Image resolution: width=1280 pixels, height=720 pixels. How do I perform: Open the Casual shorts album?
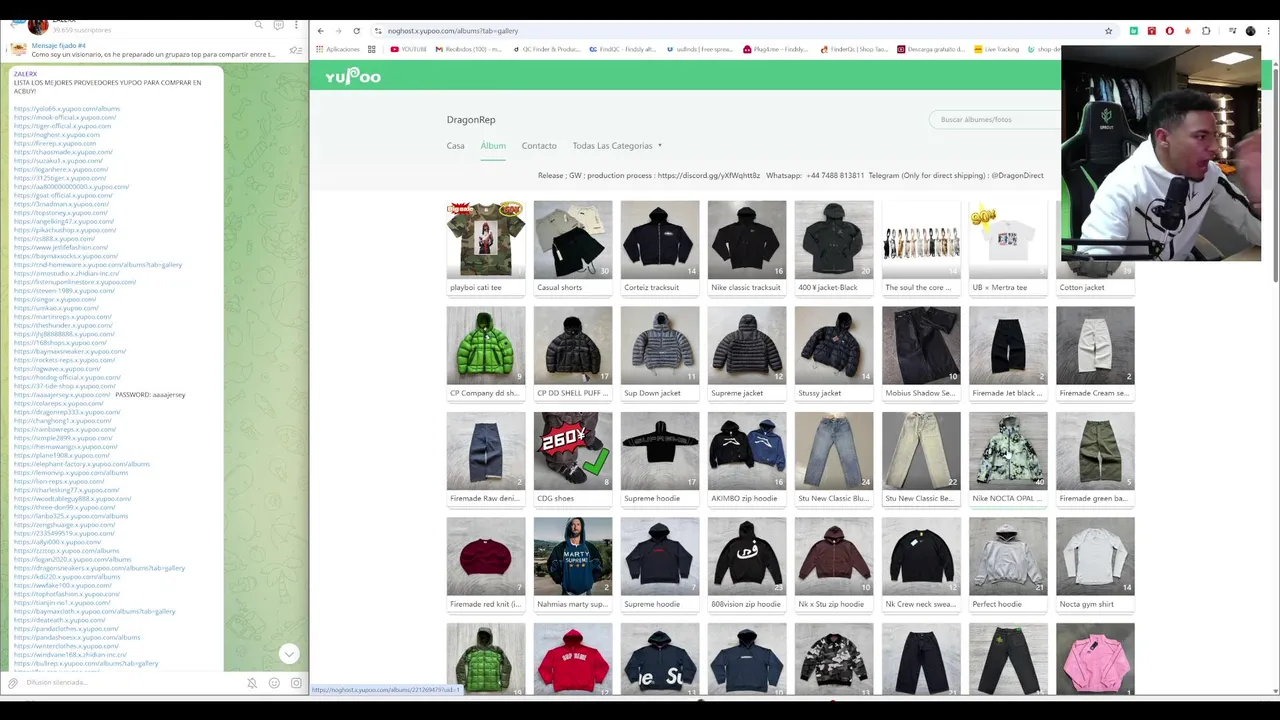tap(573, 247)
